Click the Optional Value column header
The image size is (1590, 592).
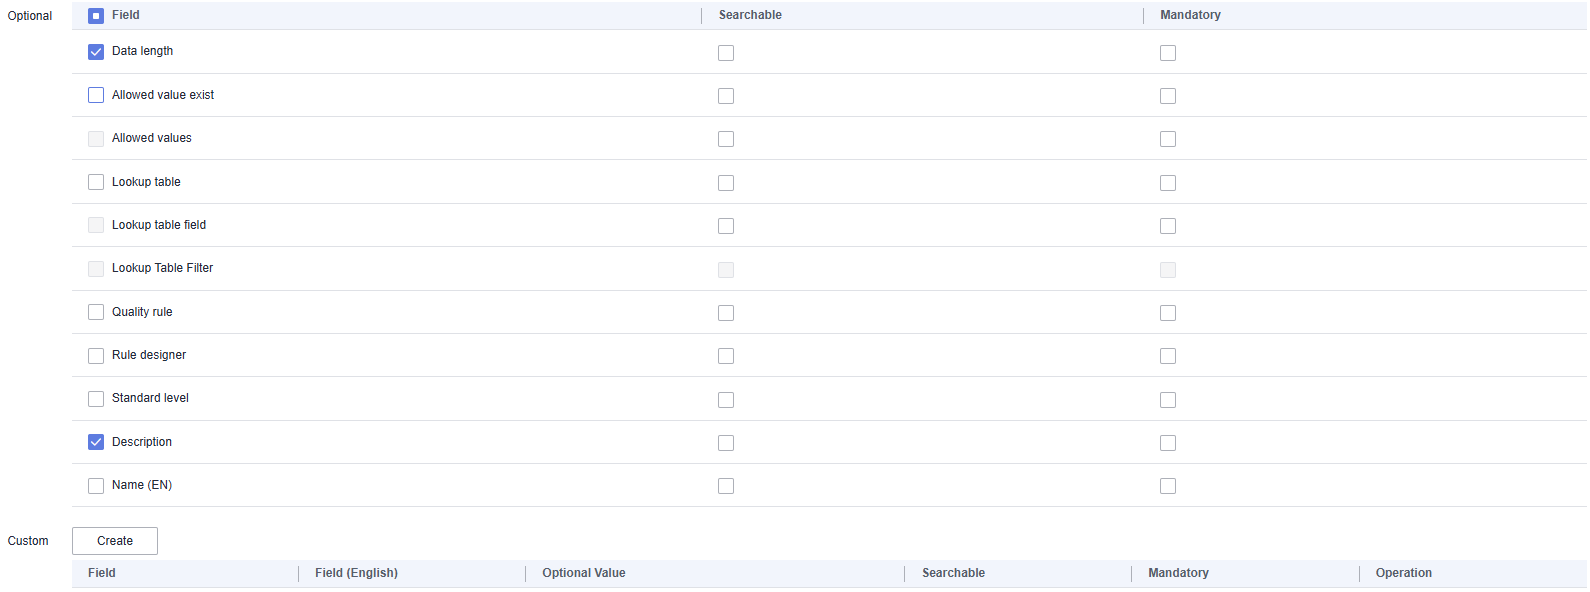click(x=584, y=573)
